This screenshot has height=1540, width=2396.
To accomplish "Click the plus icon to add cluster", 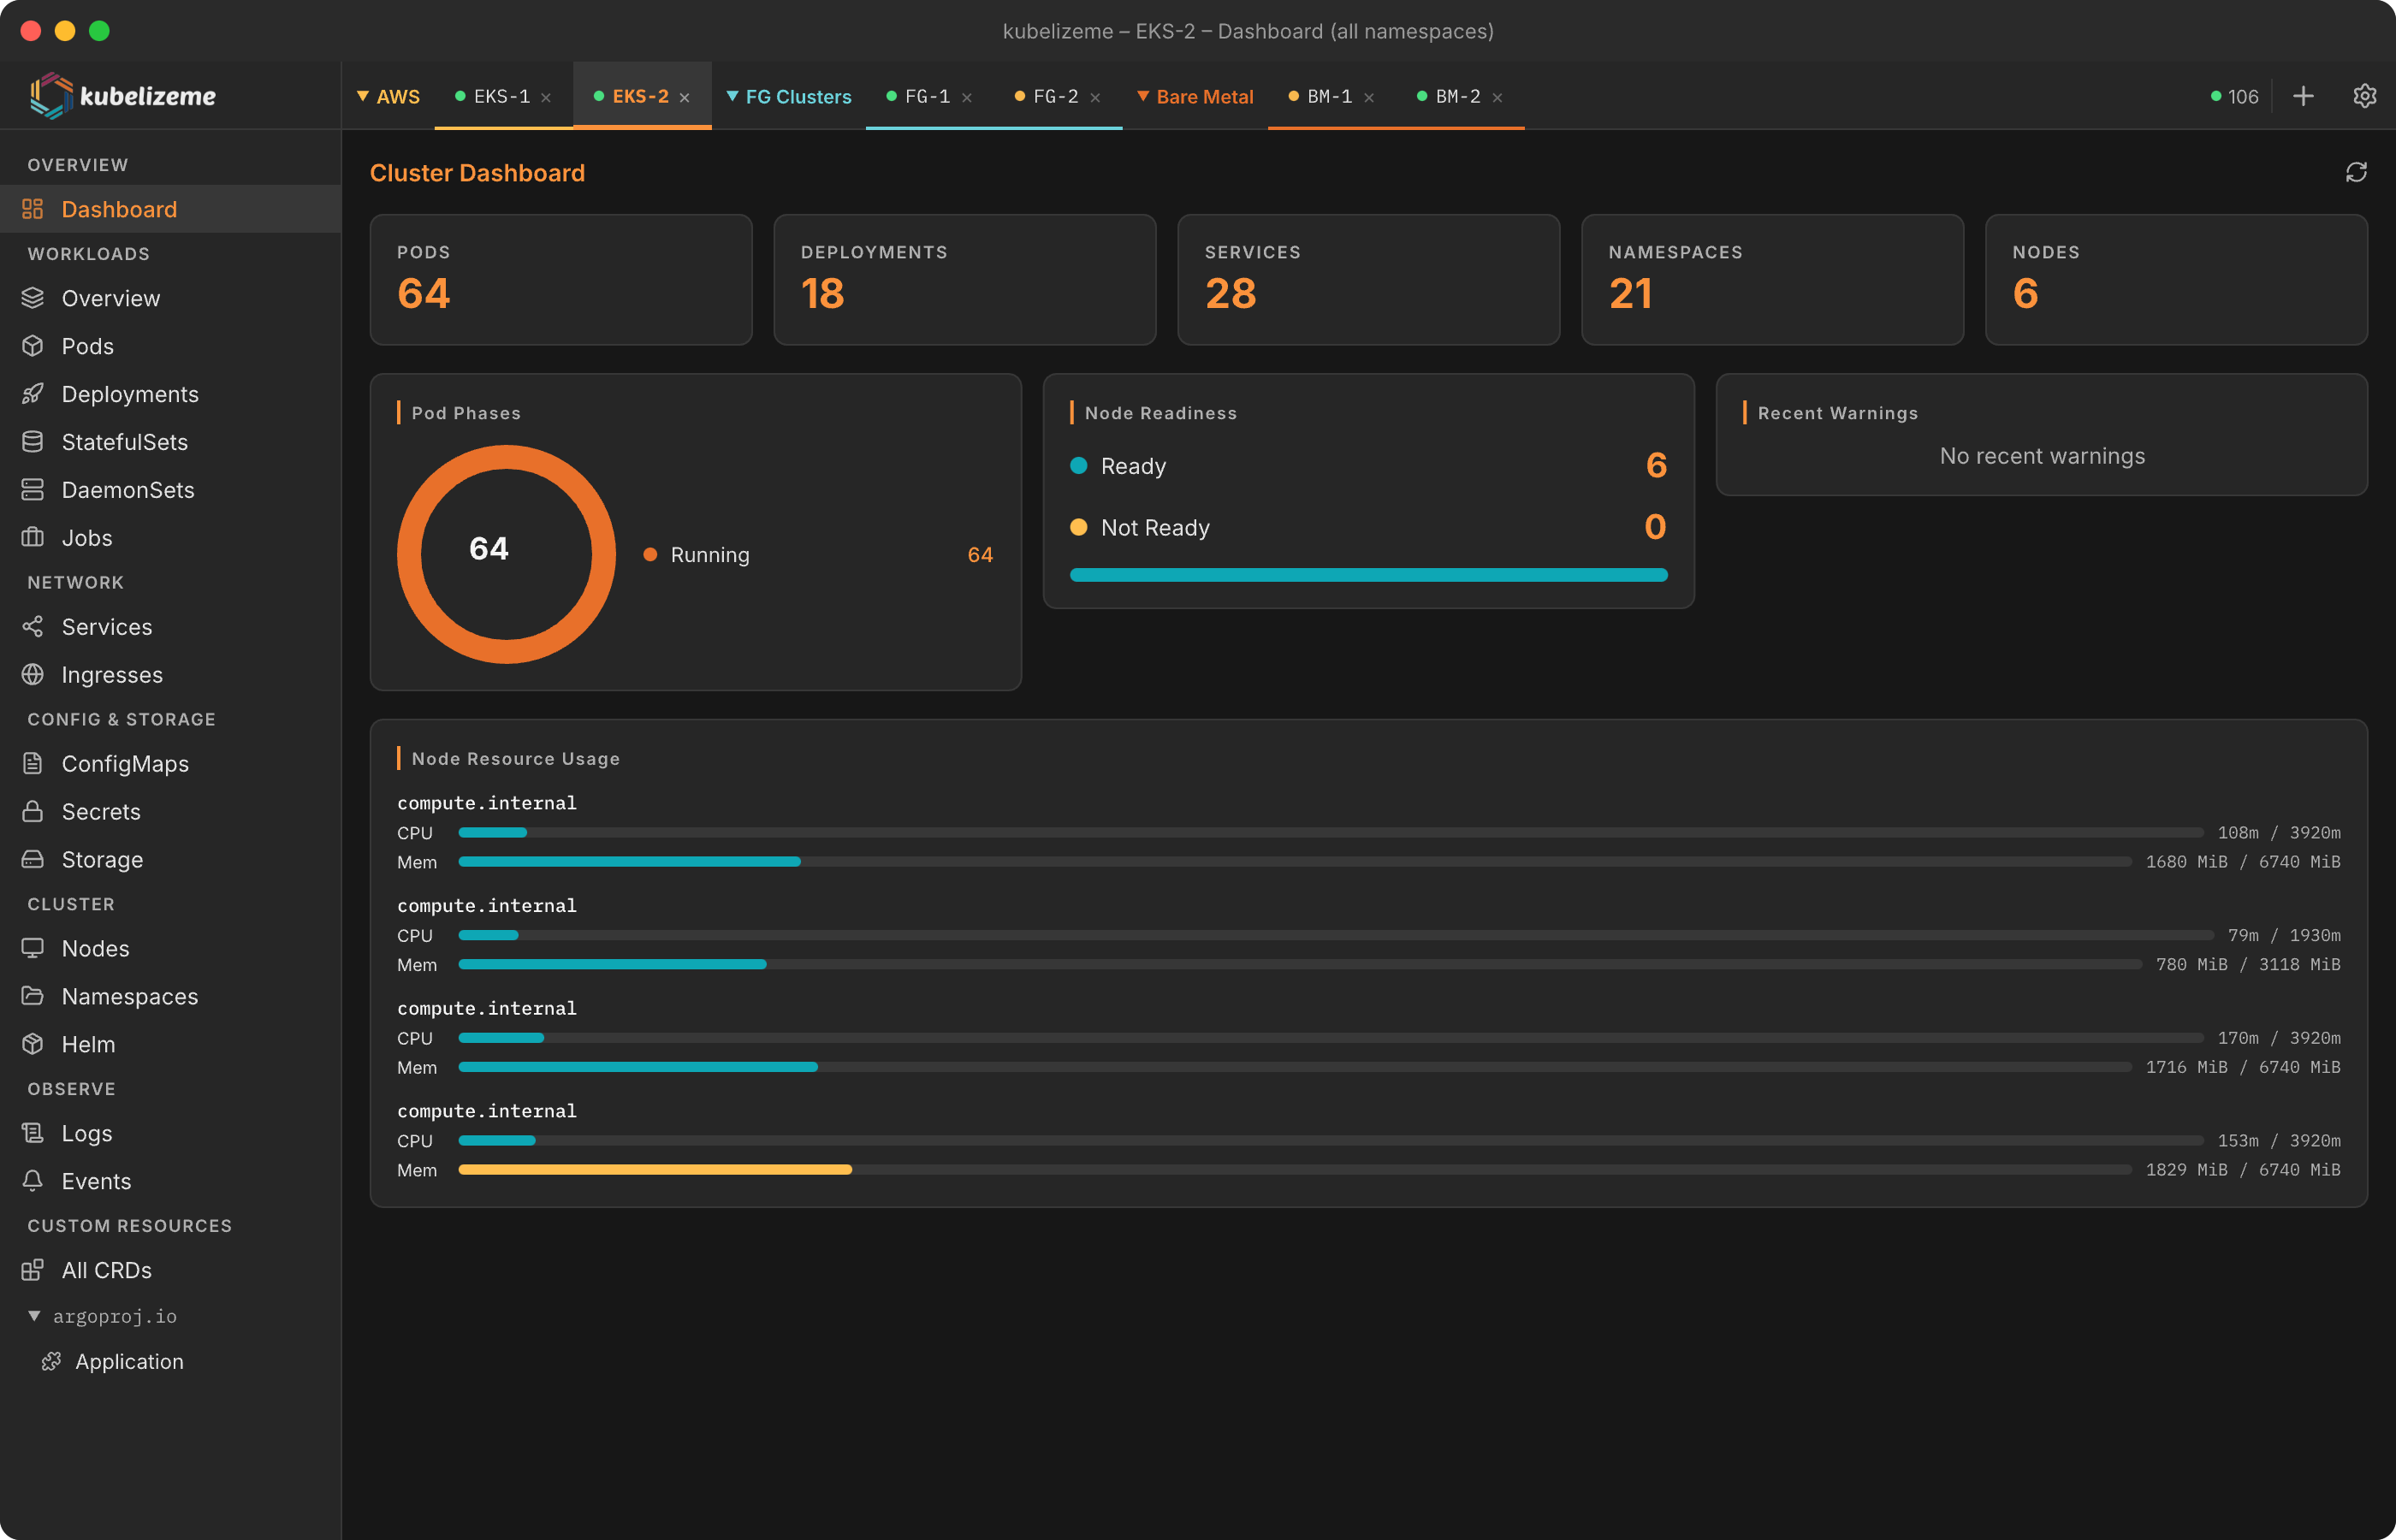I will [x=2303, y=96].
